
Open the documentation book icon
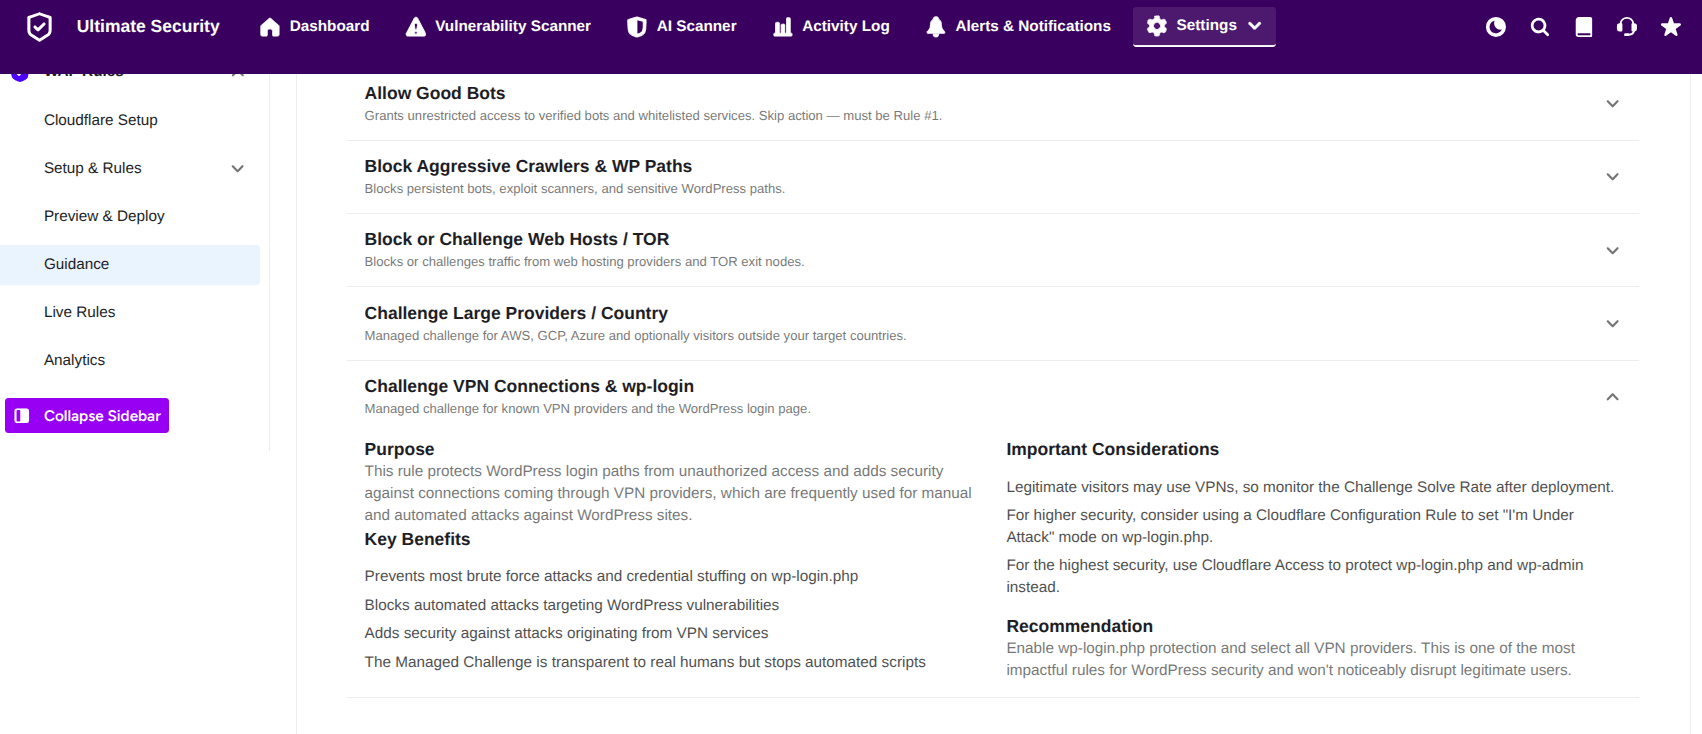point(1584,27)
